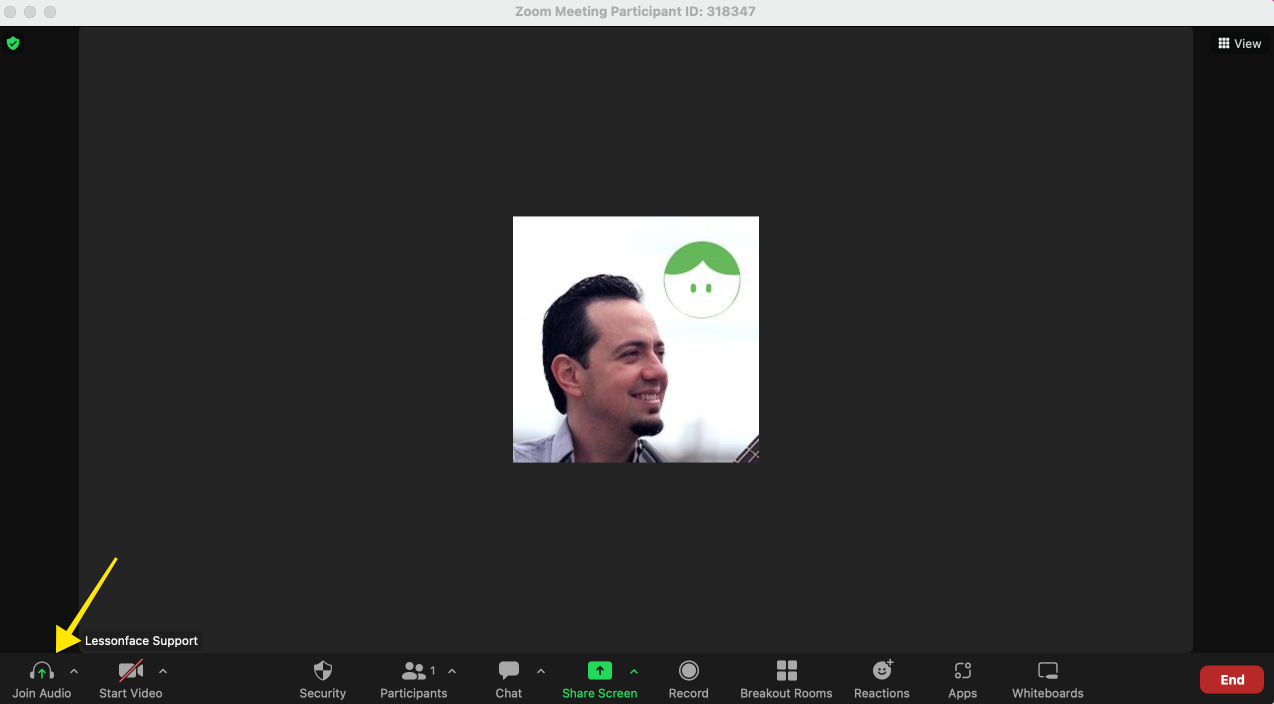Click the red End meeting button
Screen dimensions: 1274x704
coord(1231,680)
